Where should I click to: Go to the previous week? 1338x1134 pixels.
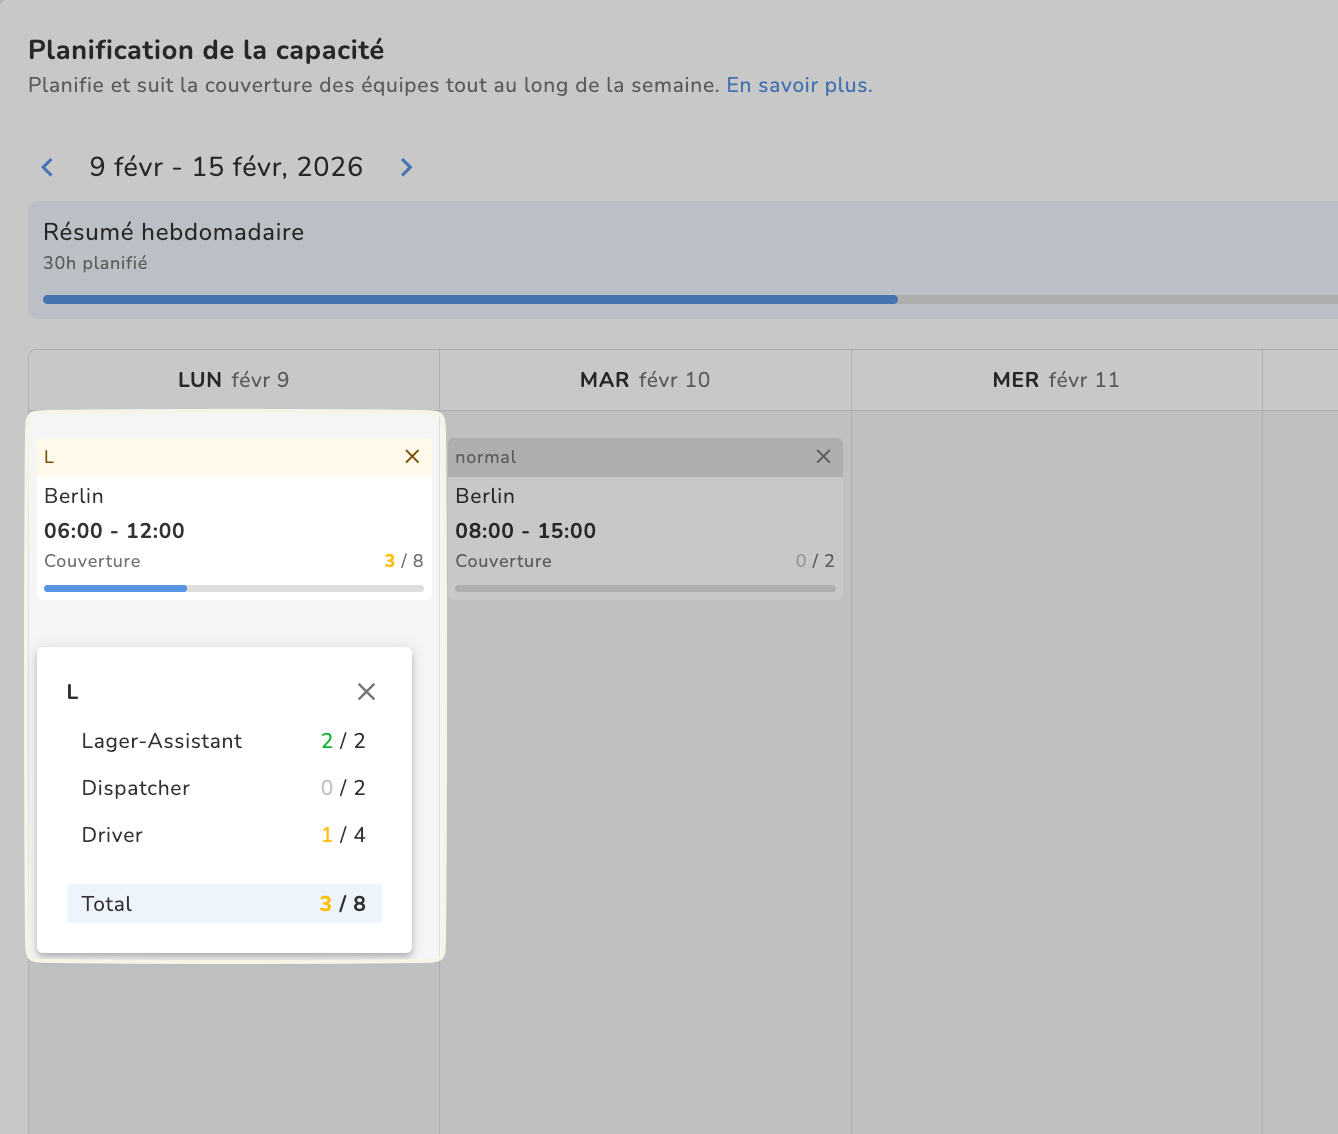click(x=47, y=167)
